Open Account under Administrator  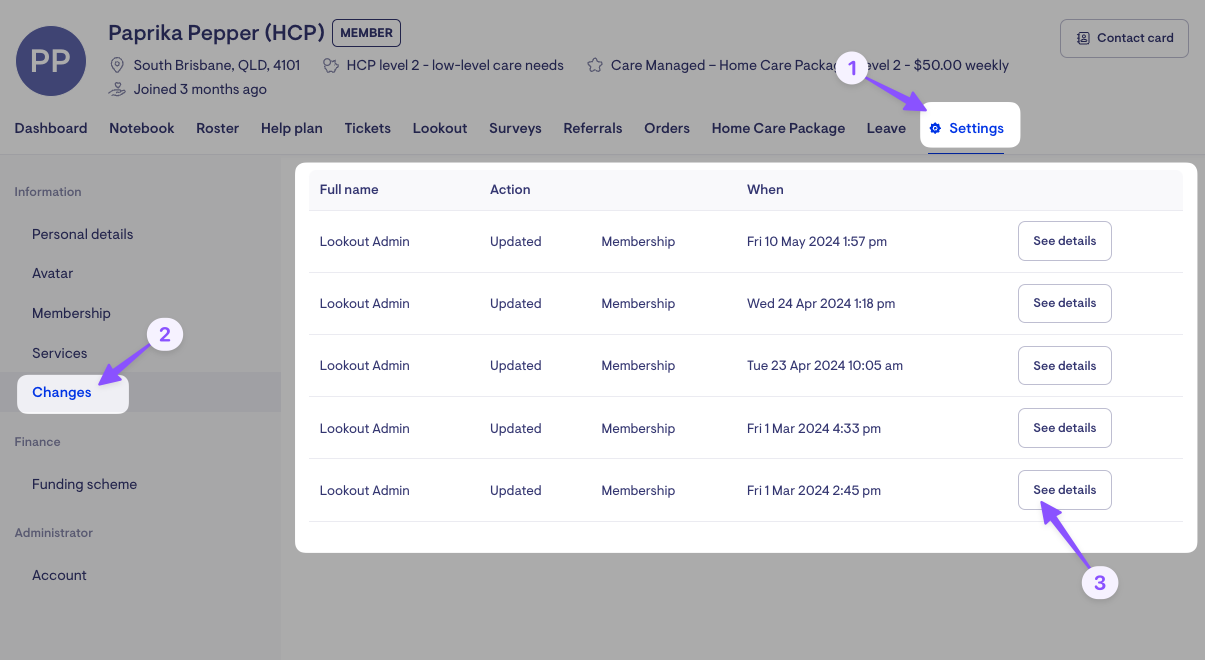pyautogui.click(x=59, y=575)
